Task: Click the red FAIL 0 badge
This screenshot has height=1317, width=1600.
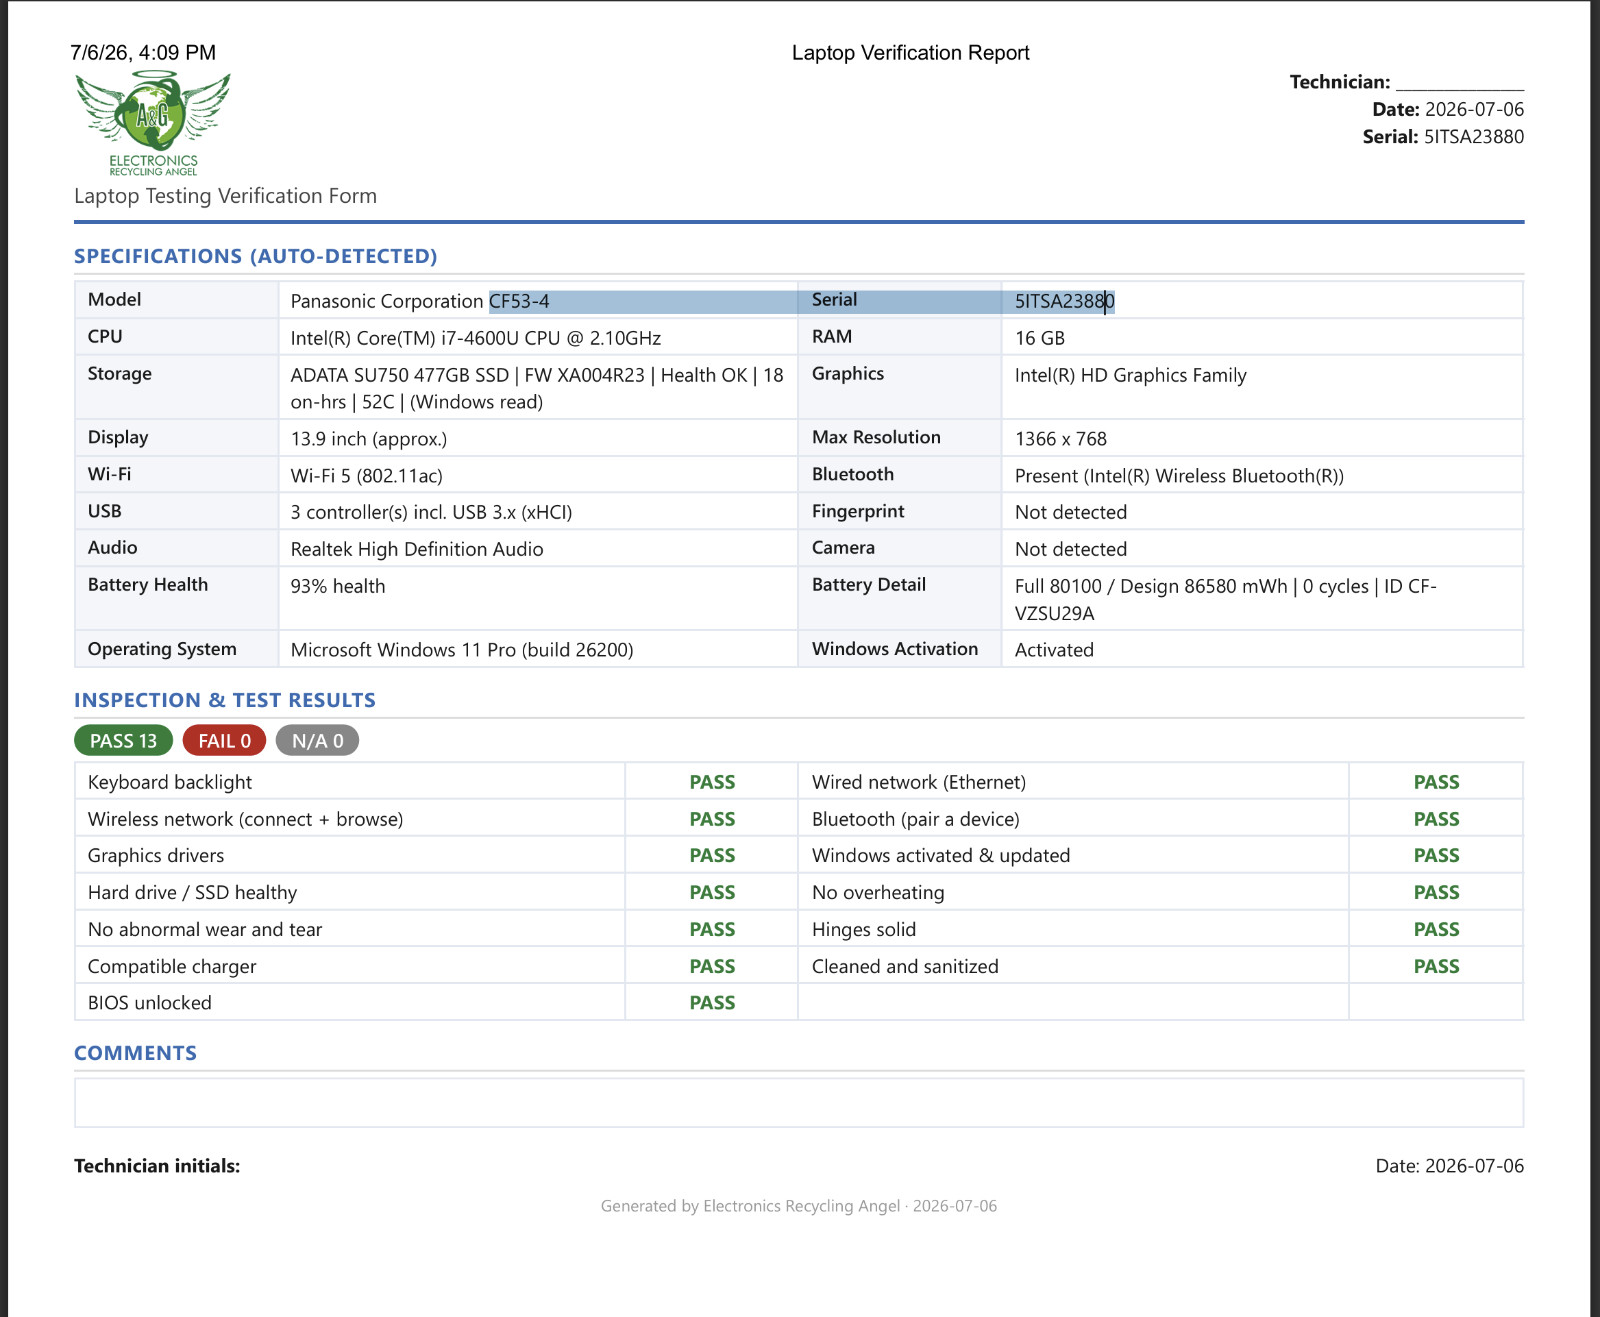Action: 224,741
